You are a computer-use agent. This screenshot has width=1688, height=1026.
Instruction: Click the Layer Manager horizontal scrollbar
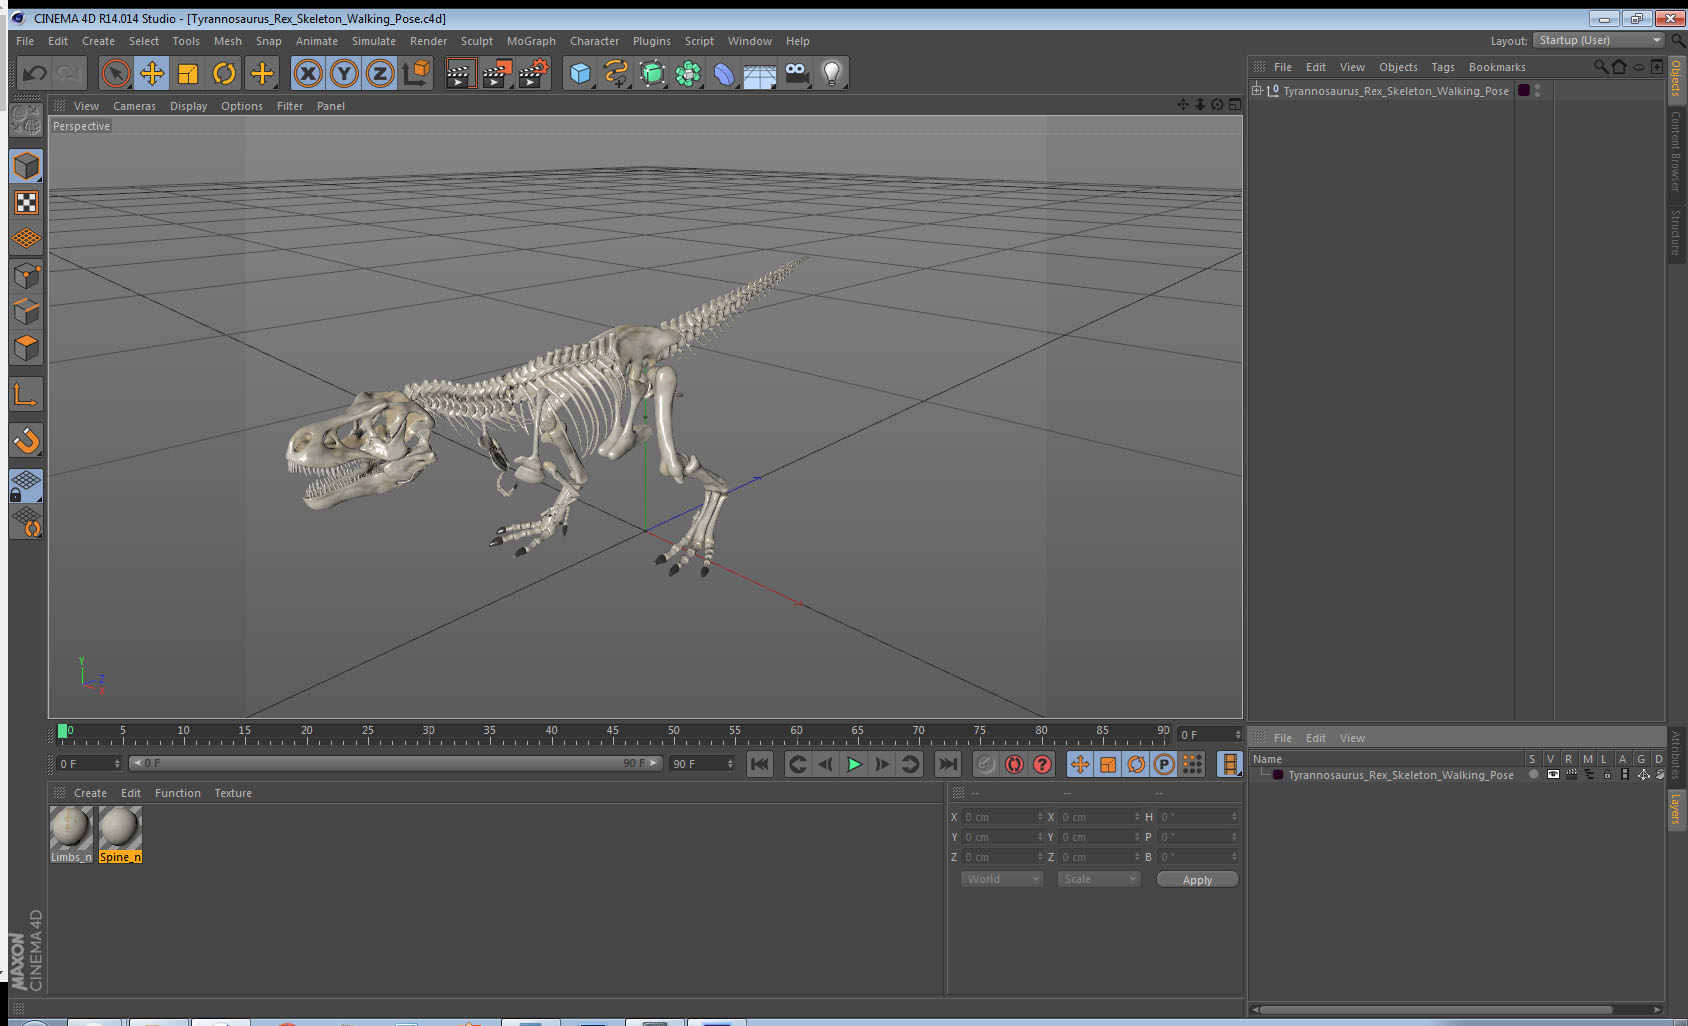coord(1436,1009)
